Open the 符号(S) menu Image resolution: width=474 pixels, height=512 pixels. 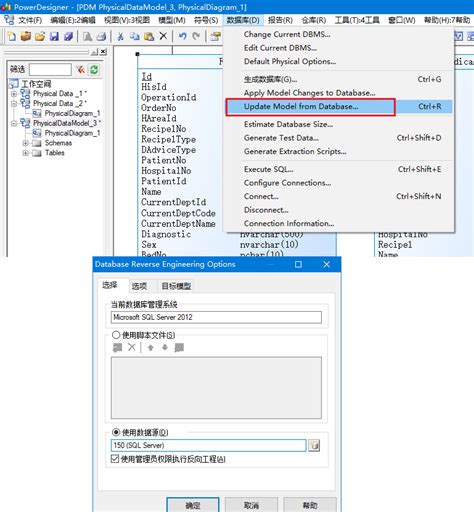click(206, 20)
